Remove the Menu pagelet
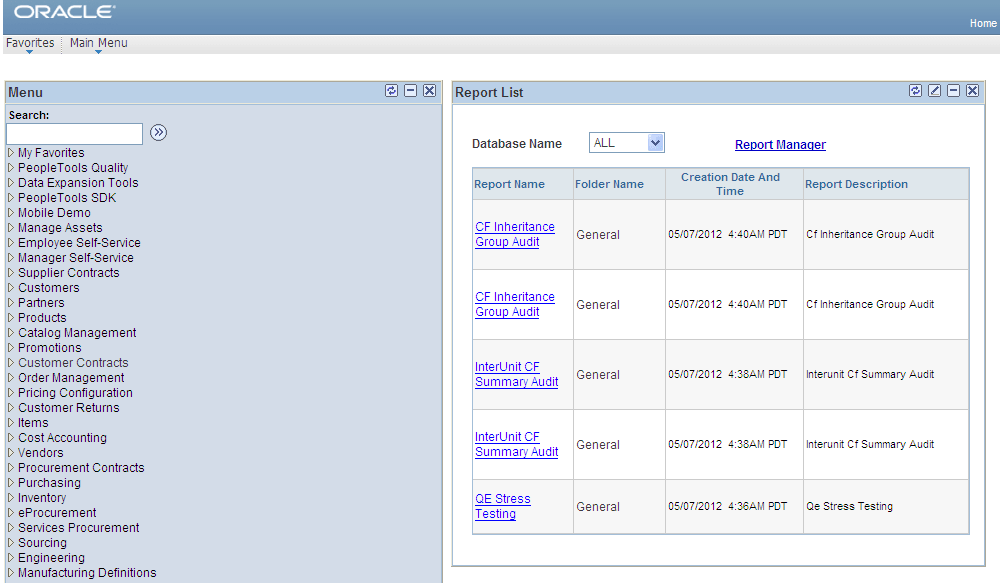Image resolution: width=1000 pixels, height=583 pixels. [x=430, y=90]
